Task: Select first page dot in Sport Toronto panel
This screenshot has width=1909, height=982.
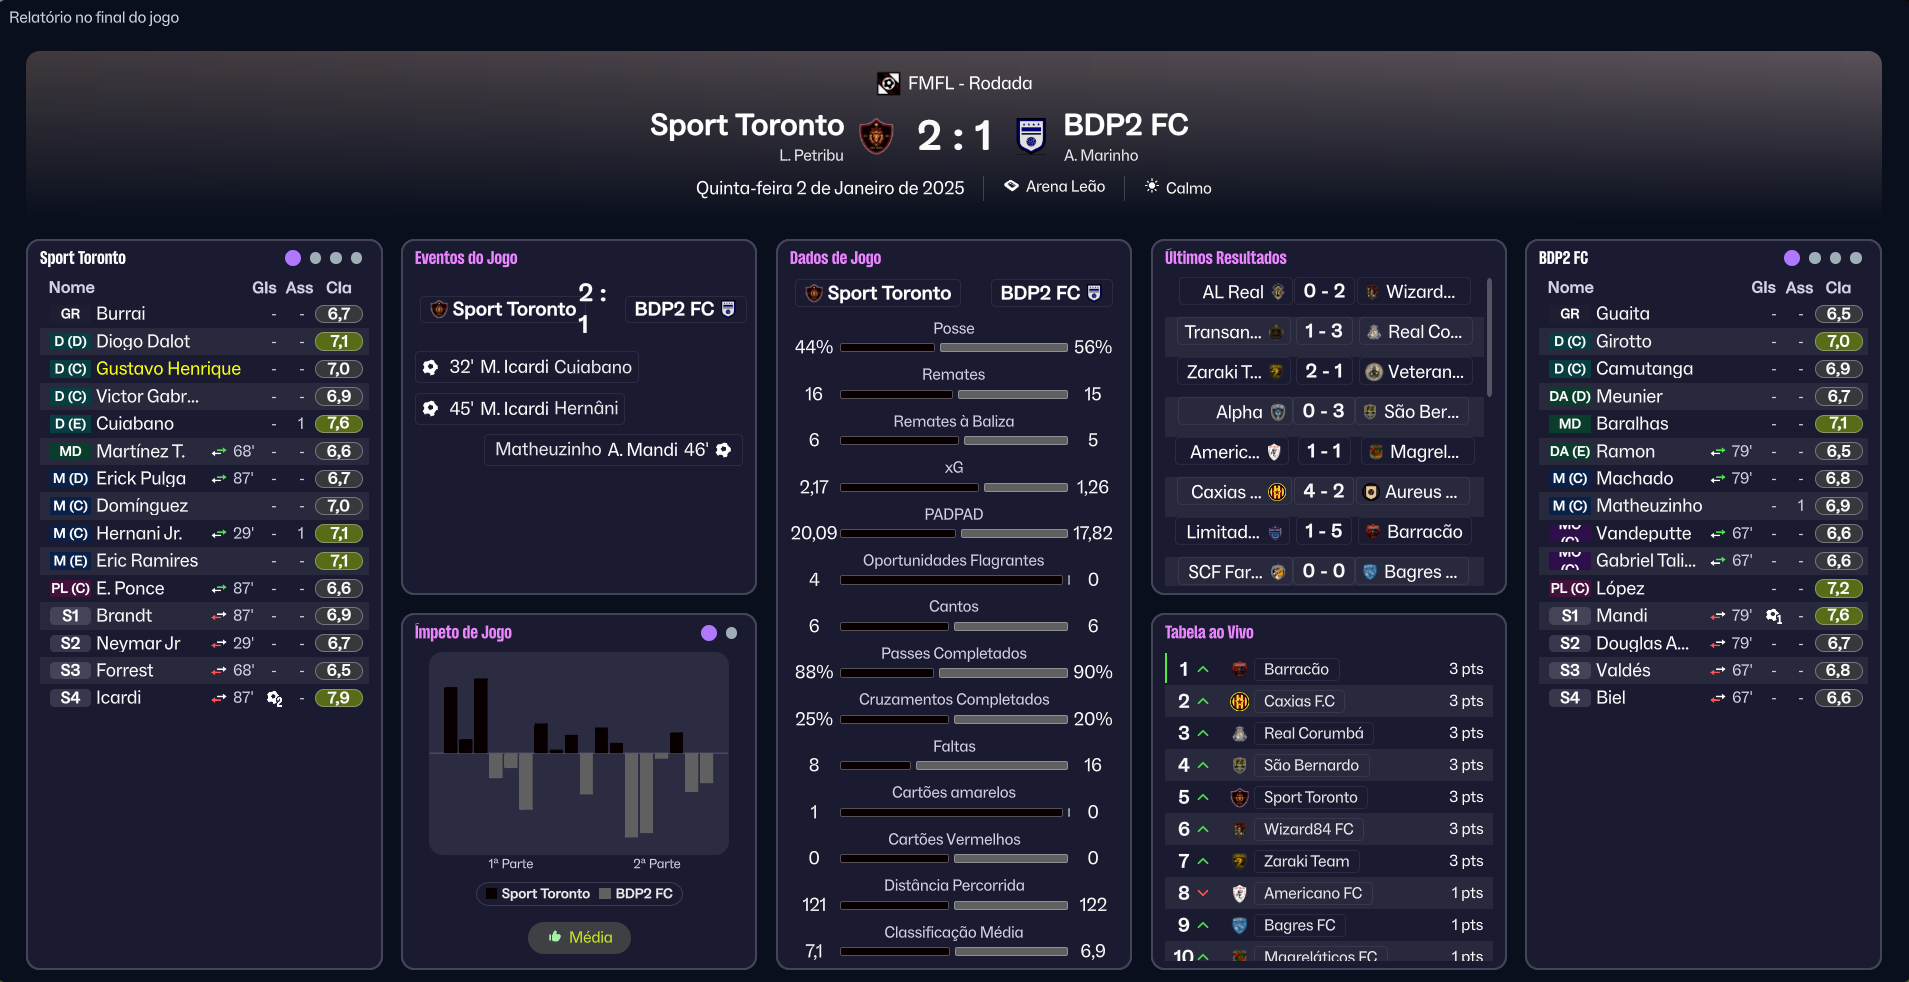Action: pos(293,258)
